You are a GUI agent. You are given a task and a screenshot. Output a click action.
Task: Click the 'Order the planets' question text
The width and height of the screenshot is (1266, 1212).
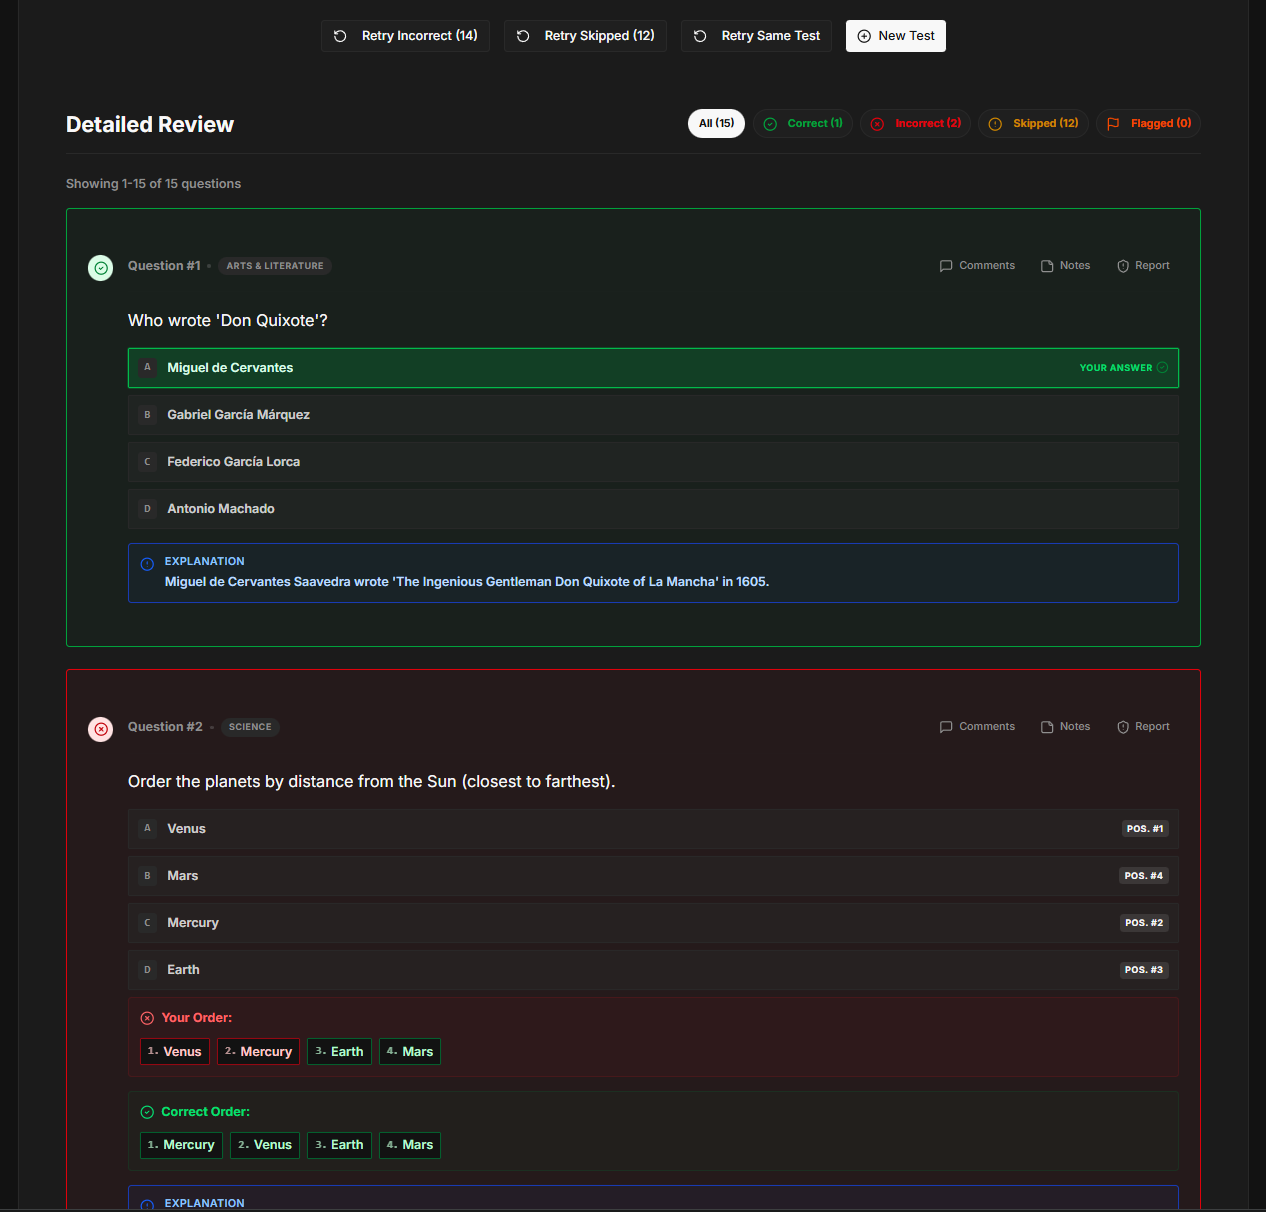[x=372, y=782]
